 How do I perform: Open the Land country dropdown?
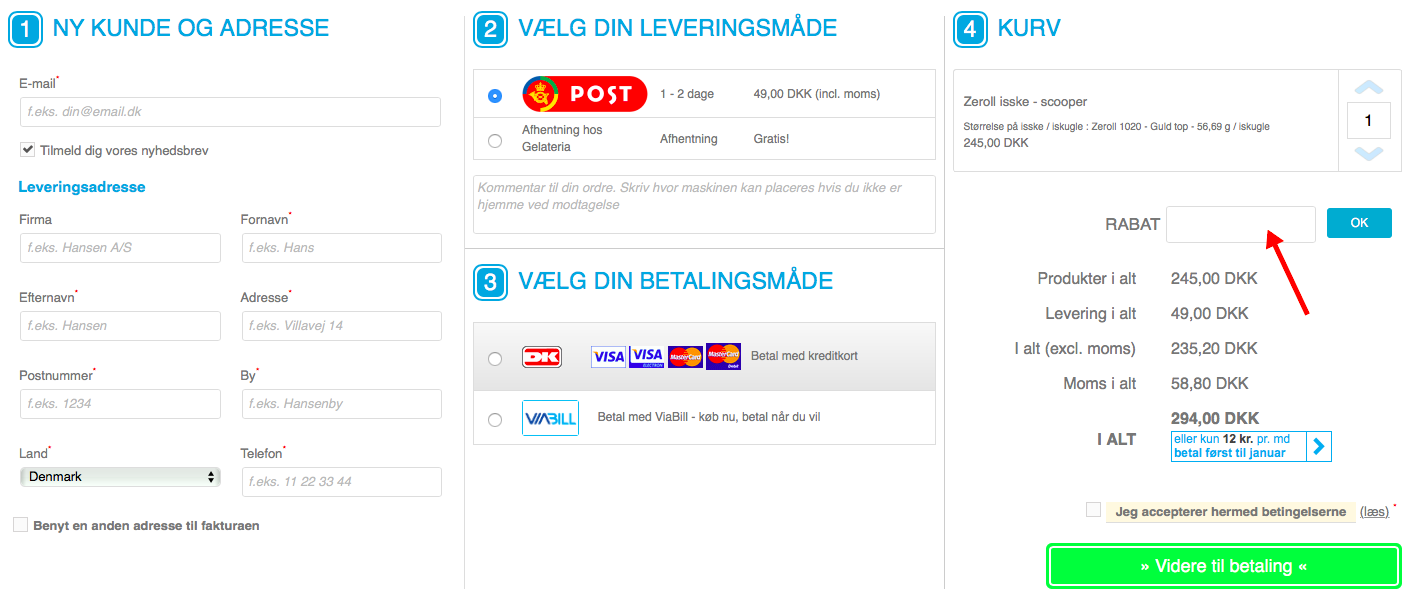point(120,477)
